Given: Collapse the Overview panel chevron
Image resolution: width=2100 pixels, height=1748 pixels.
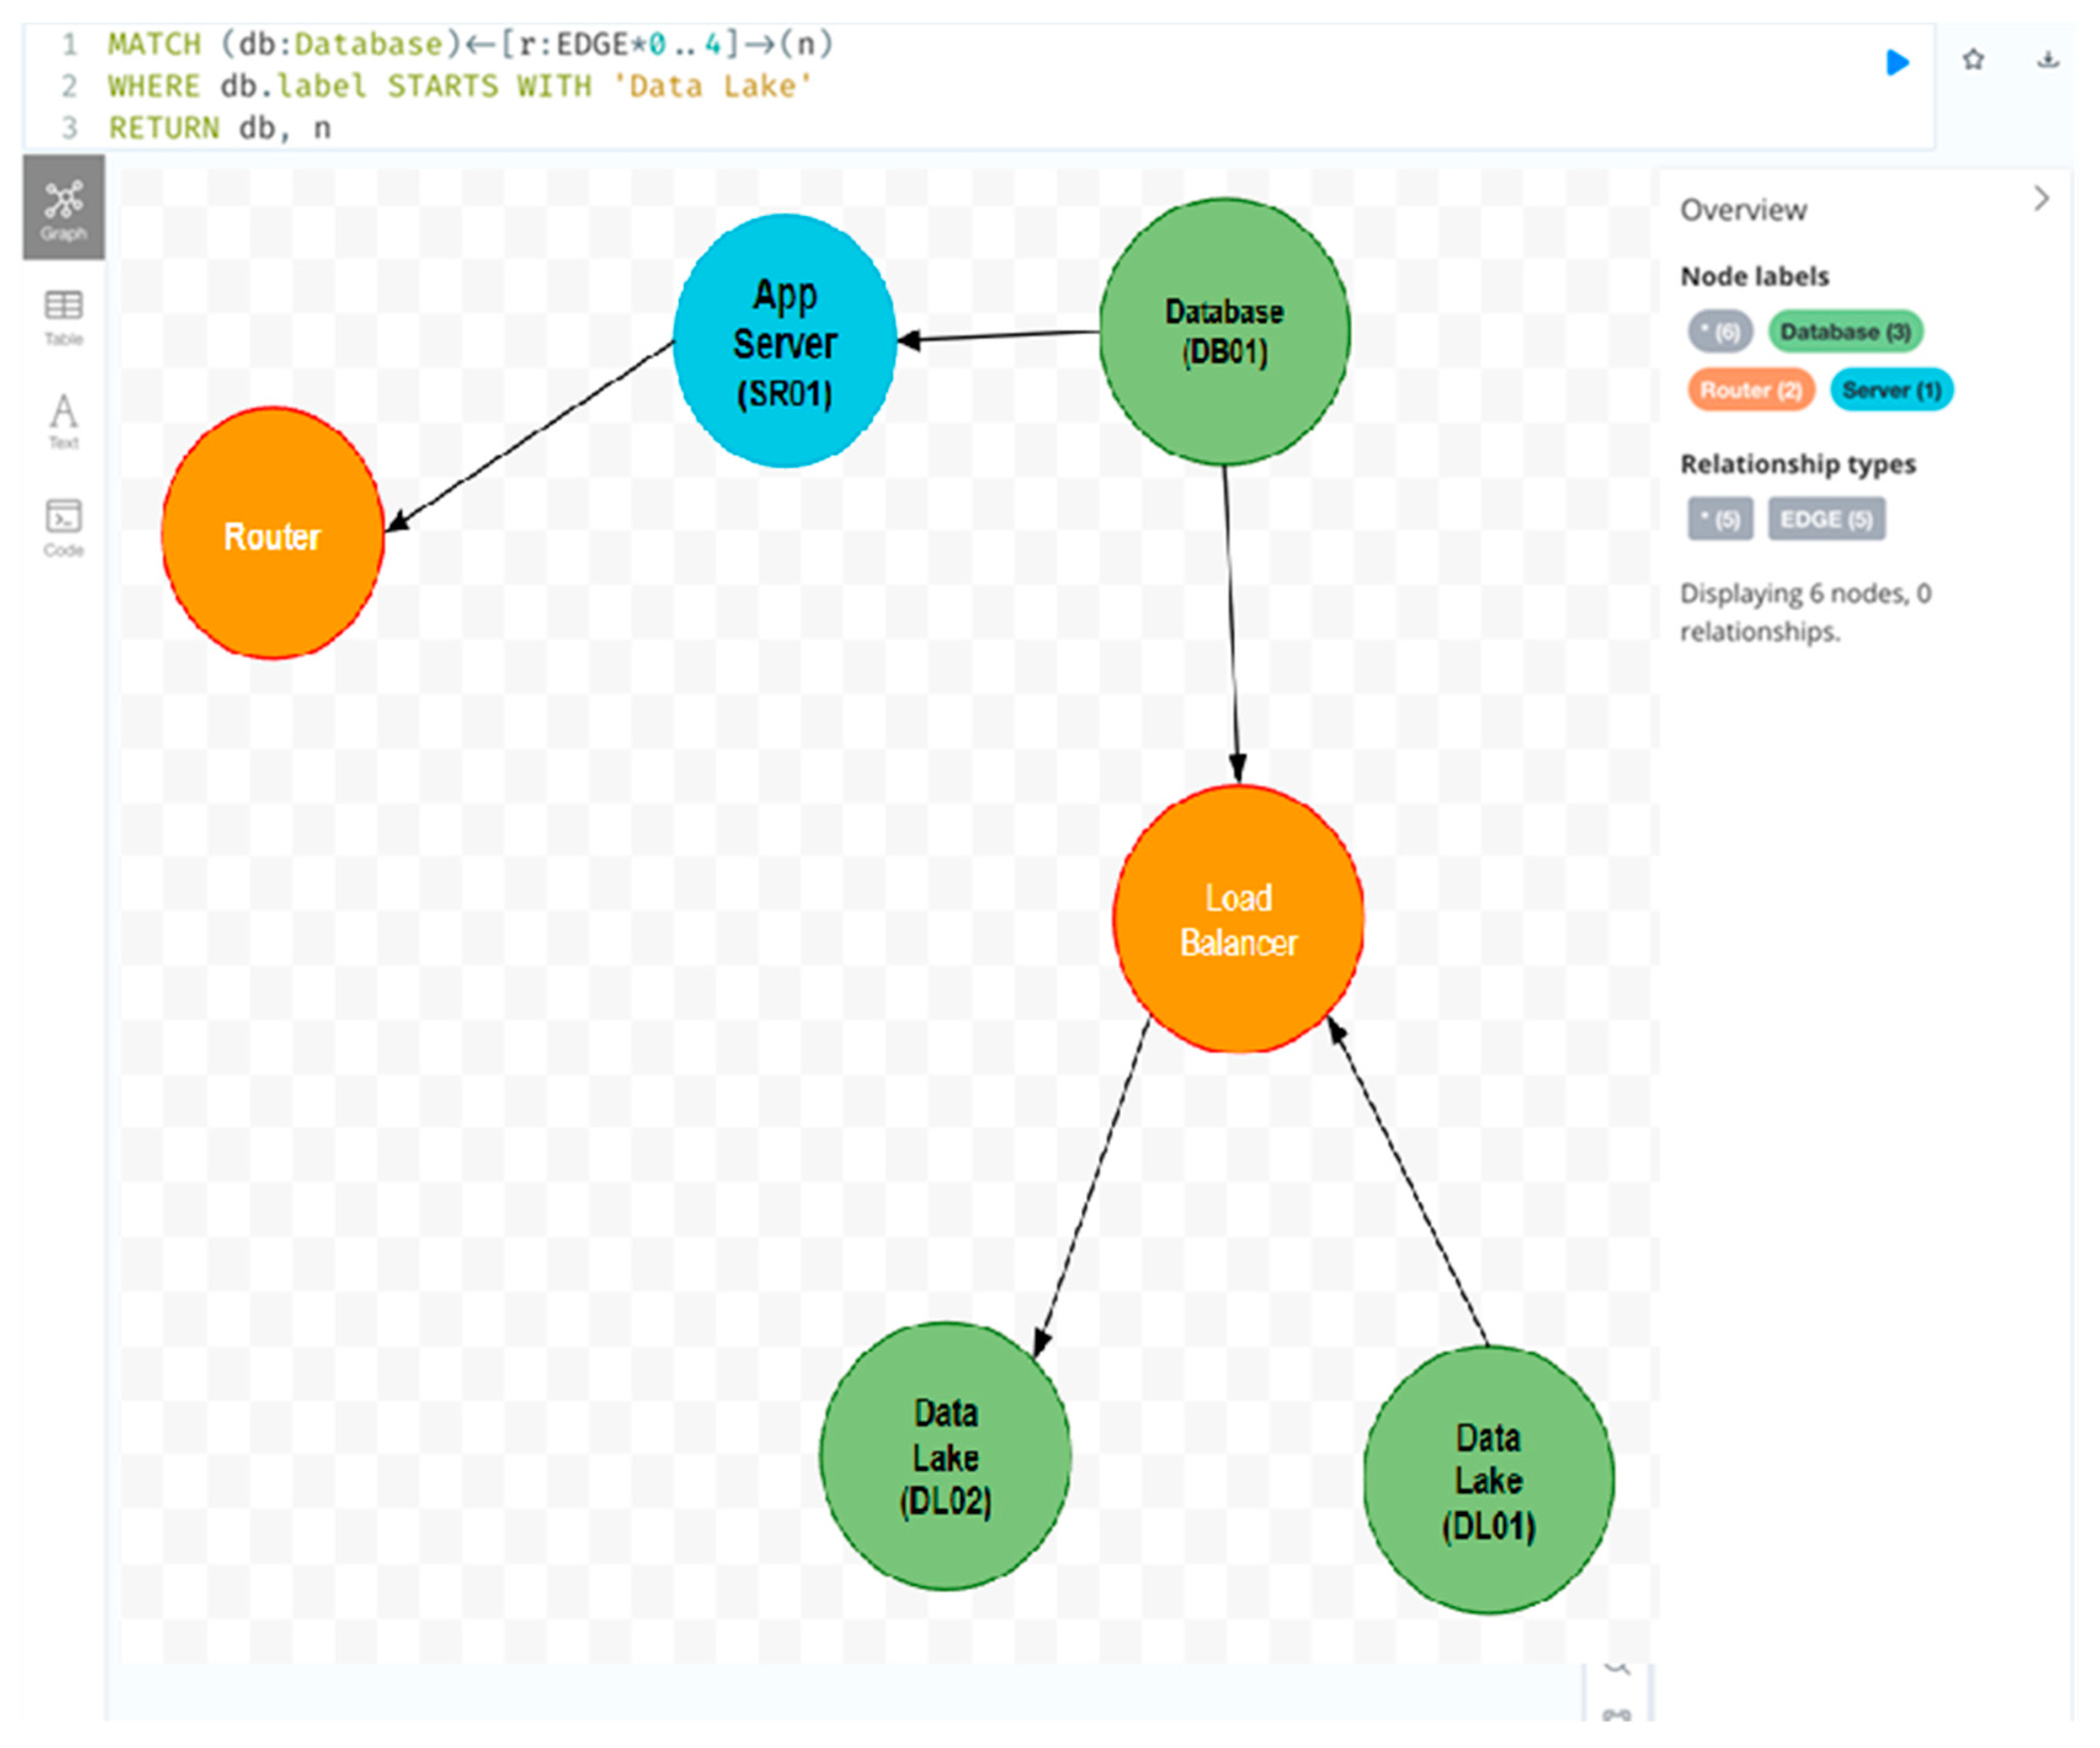Looking at the screenshot, I should pos(2041,199).
